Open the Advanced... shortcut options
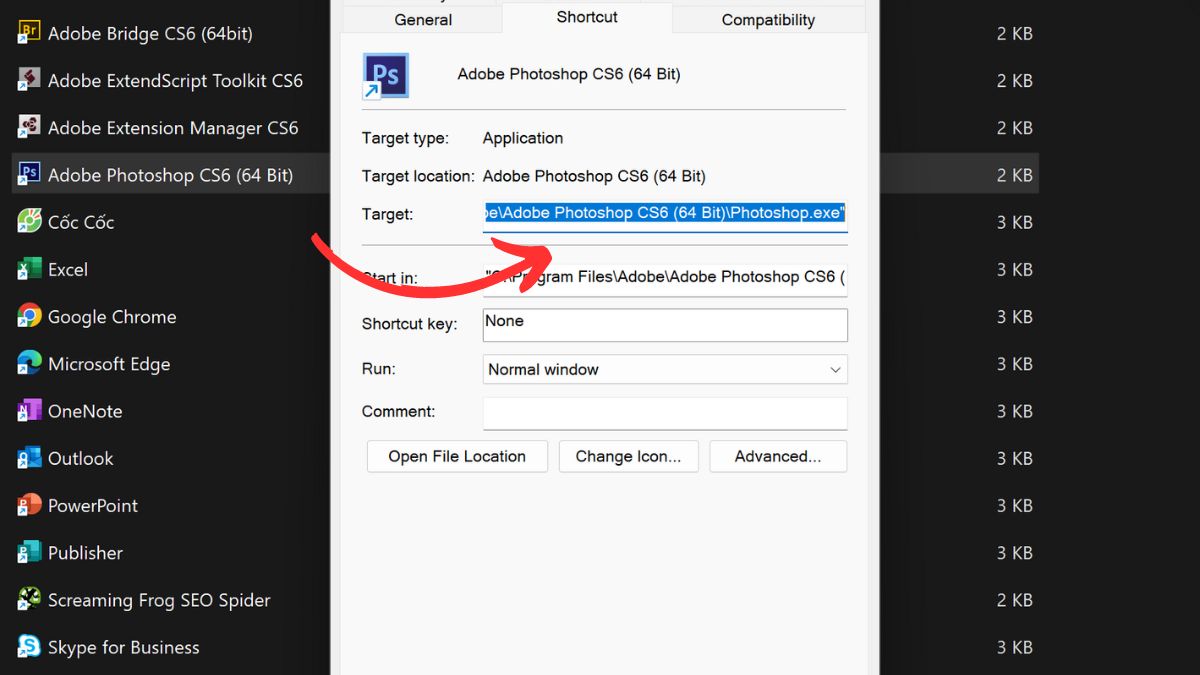This screenshot has width=1200, height=675. 778,456
